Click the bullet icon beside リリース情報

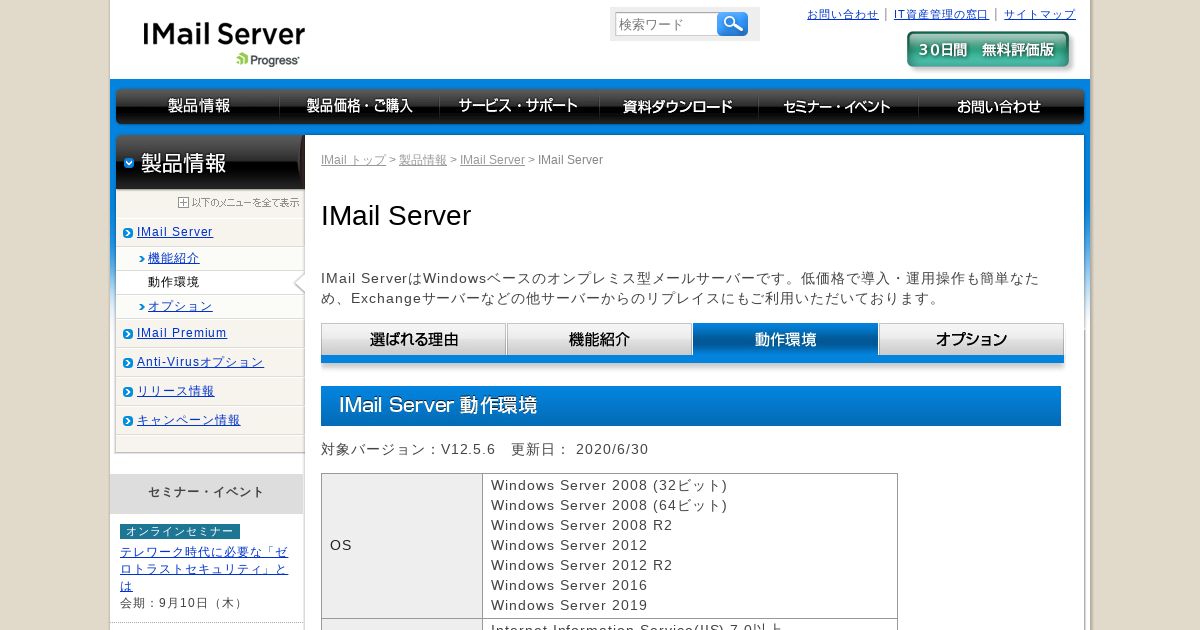point(128,392)
